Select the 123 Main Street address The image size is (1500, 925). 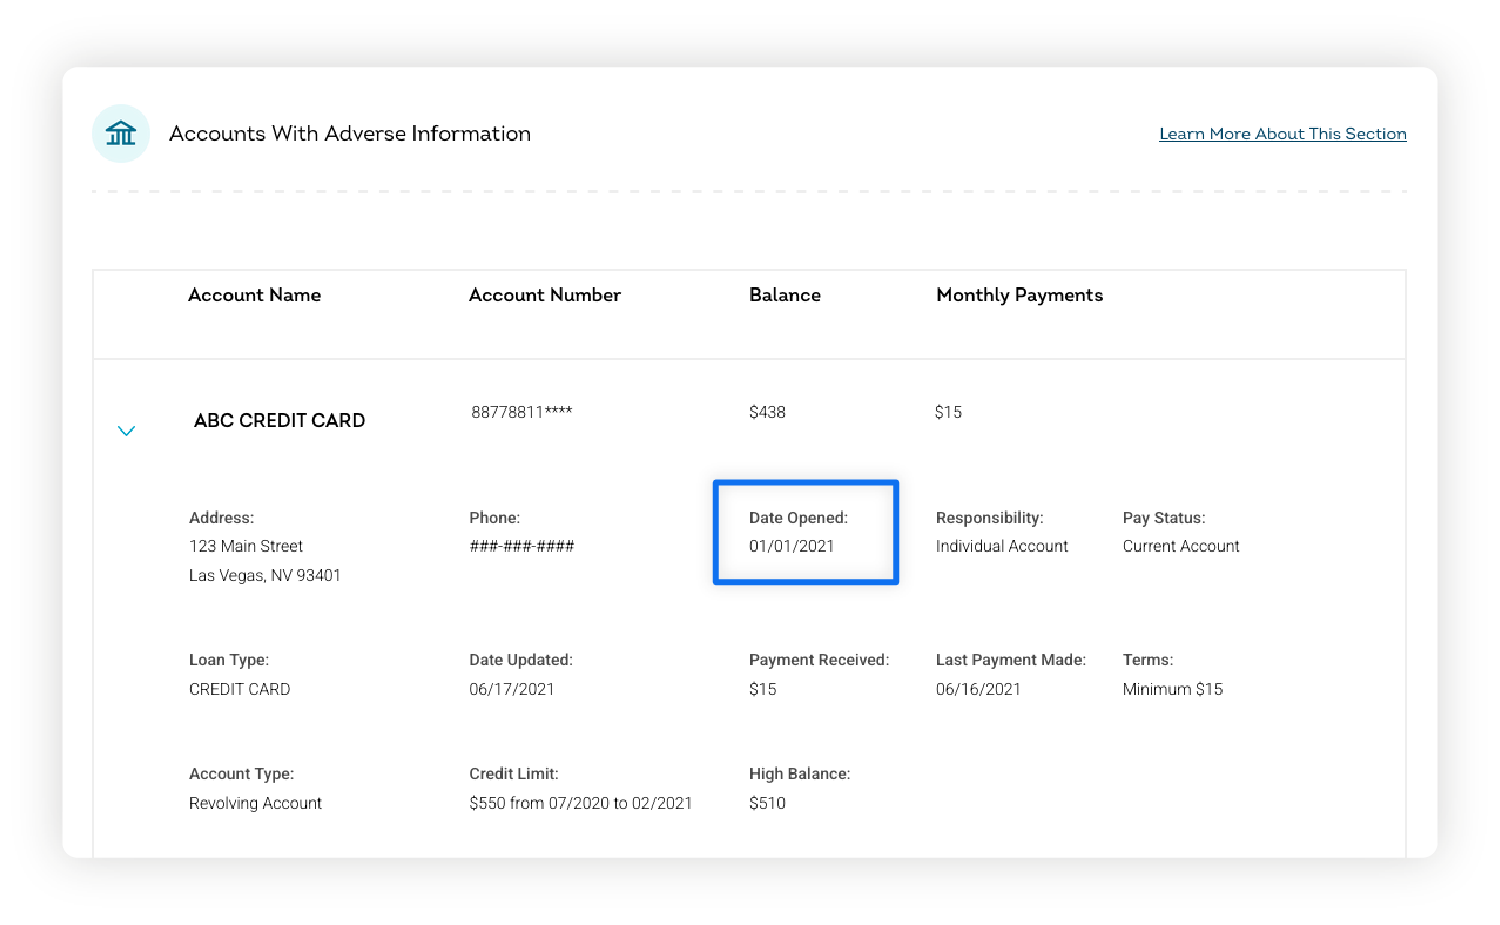pos(246,546)
